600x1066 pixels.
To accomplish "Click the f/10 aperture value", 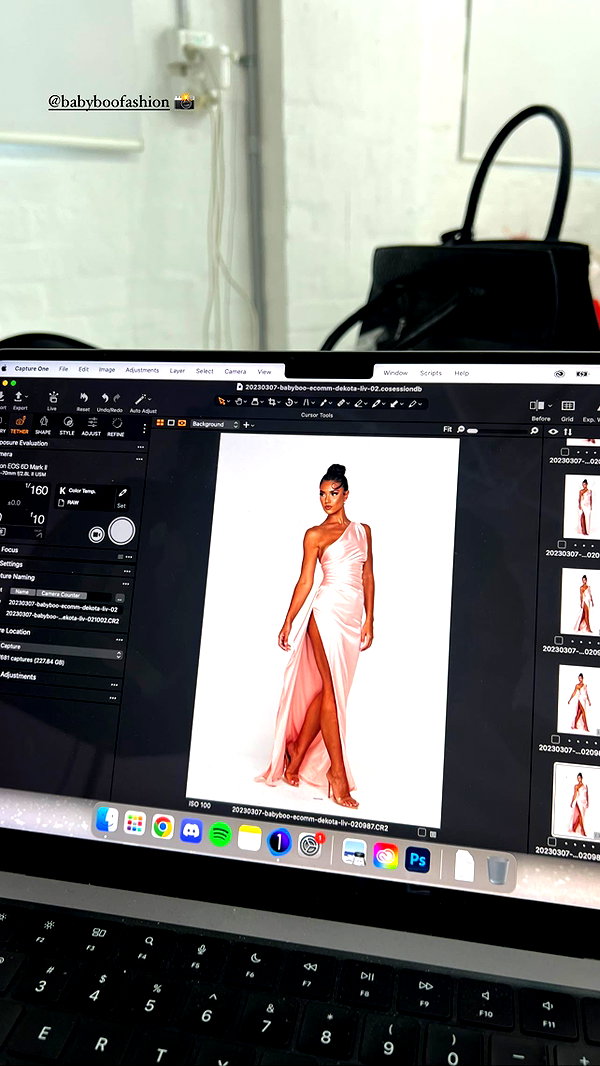I will (x=38, y=519).
